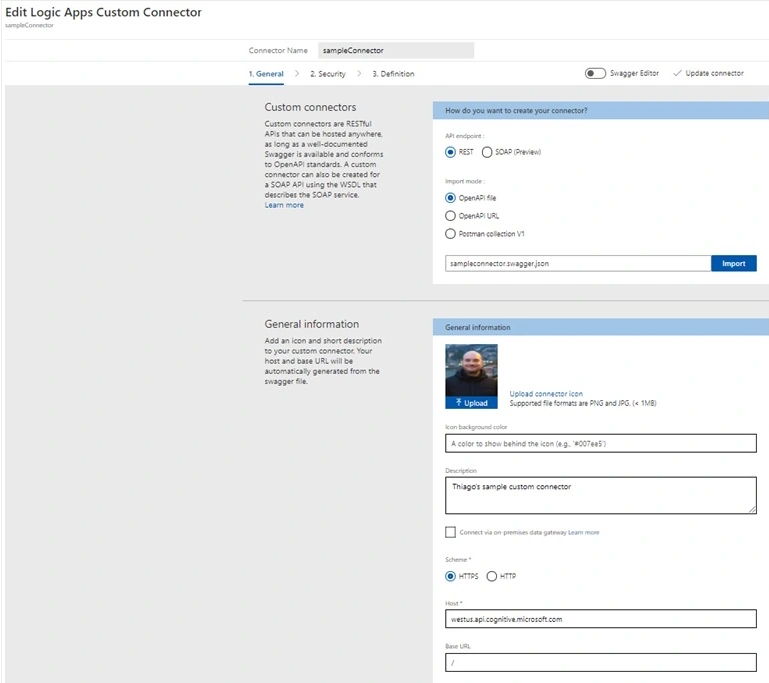This screenshot has width=769, height=683.
Task: Click the chevron between General and Security
Action: [x=297, y=74]
